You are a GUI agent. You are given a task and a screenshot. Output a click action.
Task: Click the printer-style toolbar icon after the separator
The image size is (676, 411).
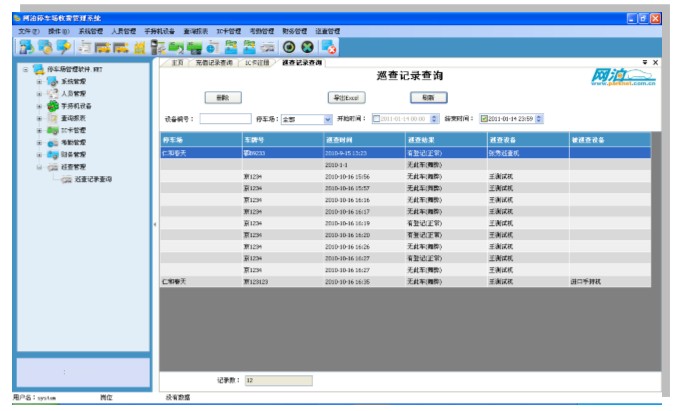(84, 47)
